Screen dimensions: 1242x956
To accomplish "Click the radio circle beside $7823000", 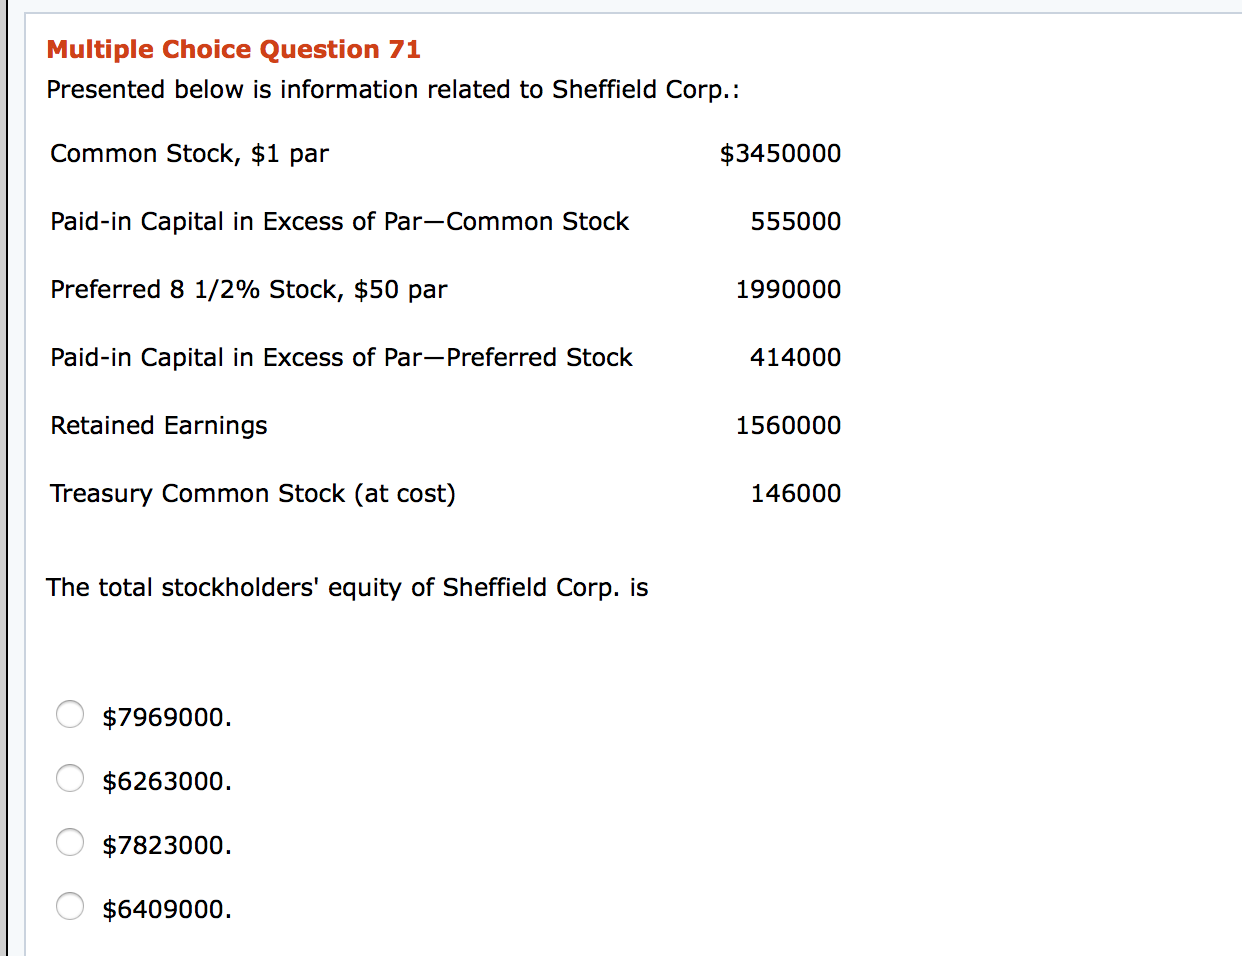I will (x=70, y=842).
